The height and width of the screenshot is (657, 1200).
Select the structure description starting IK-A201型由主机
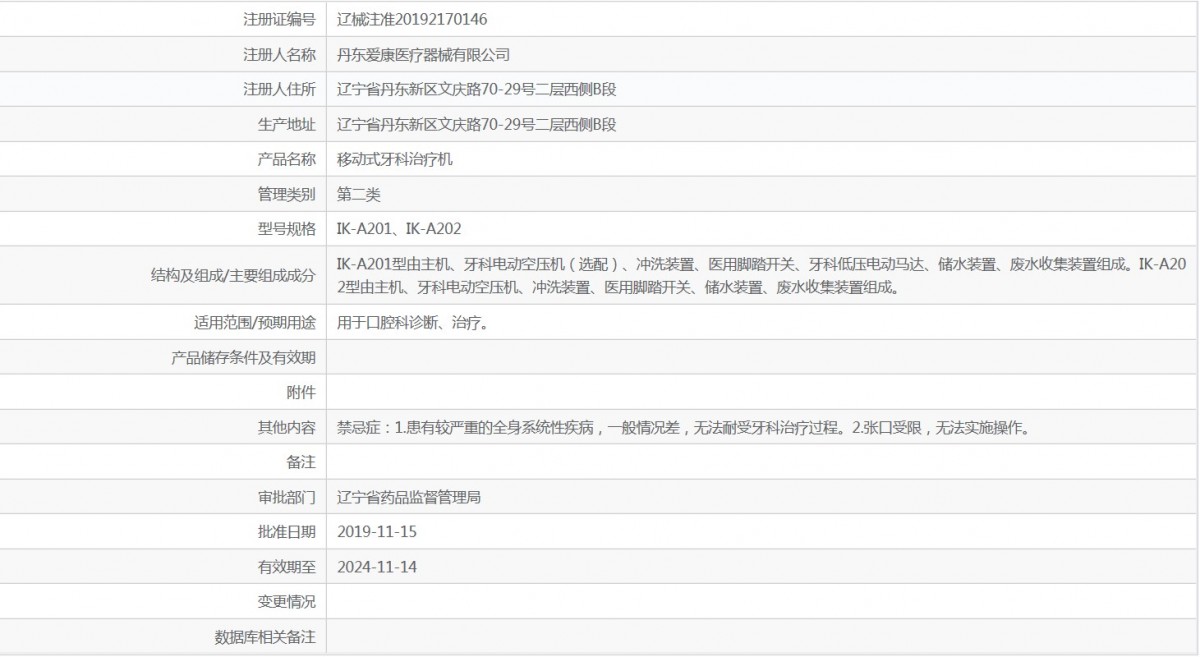pyautogui.click(x=761, y=275)
